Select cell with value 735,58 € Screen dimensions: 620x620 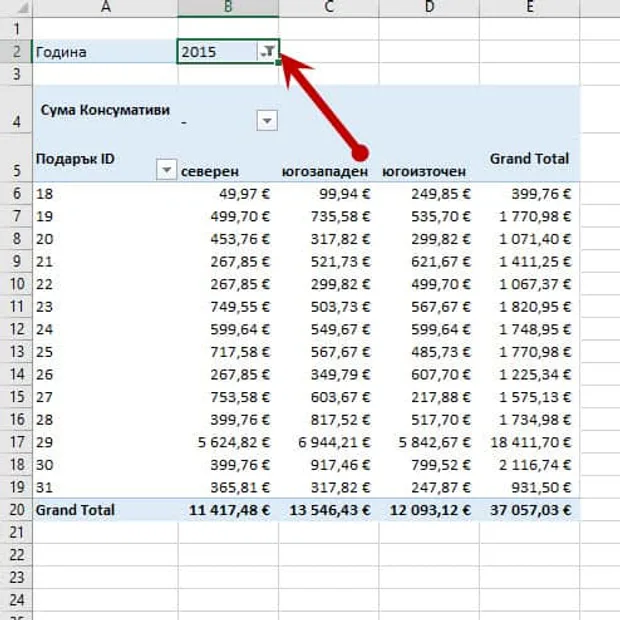point(329,216)
